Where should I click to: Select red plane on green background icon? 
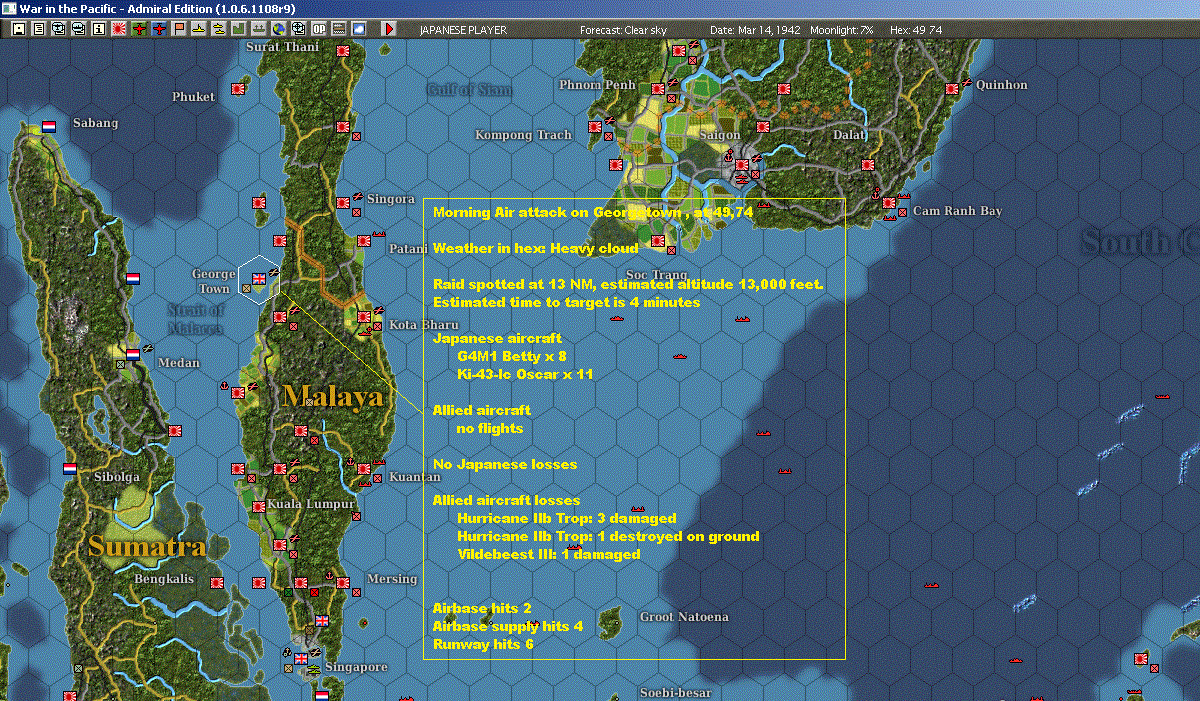(138, 29)
